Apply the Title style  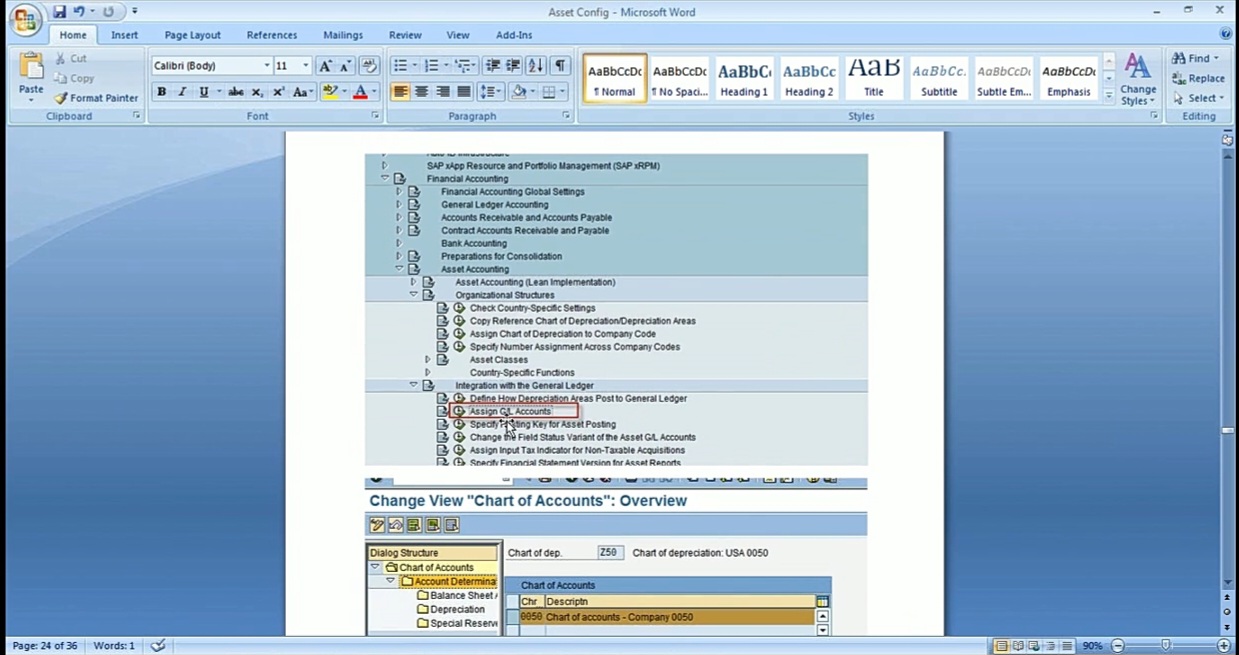tap(874, 78)
